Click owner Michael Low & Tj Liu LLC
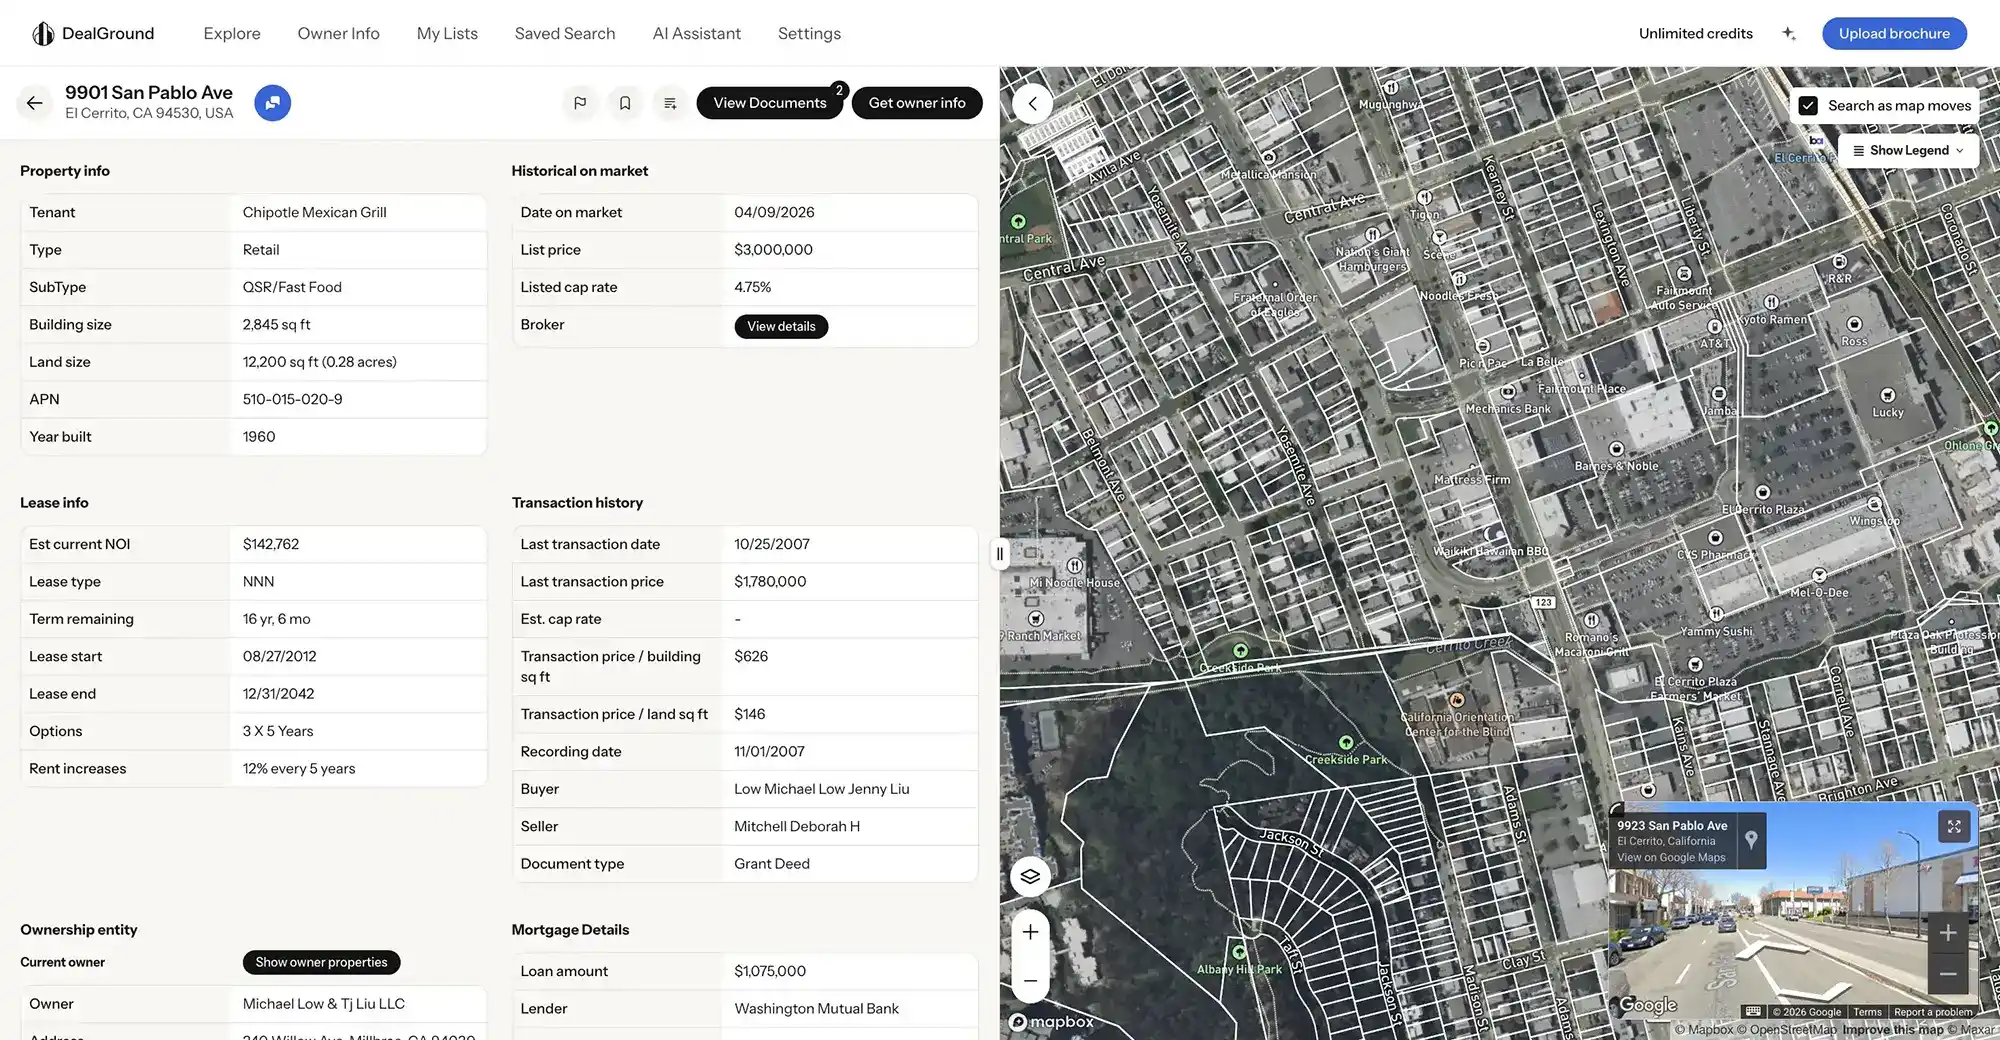The width and height of the screenshot is (2000, 1040). click(x=323, y=1004)
